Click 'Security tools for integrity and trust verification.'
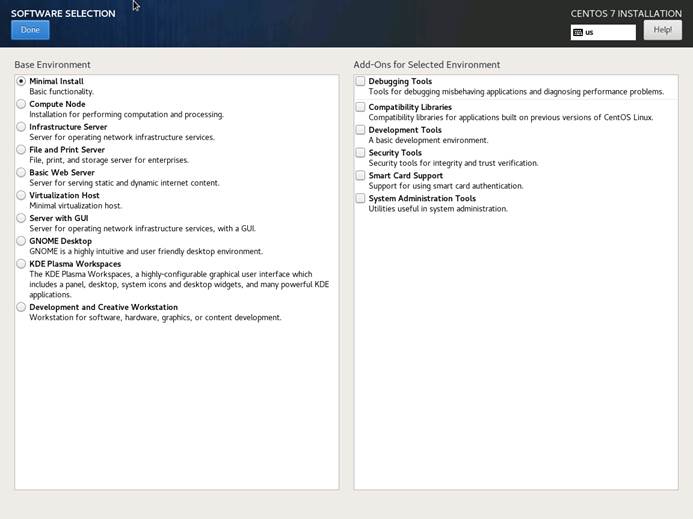 click(453, 163)
